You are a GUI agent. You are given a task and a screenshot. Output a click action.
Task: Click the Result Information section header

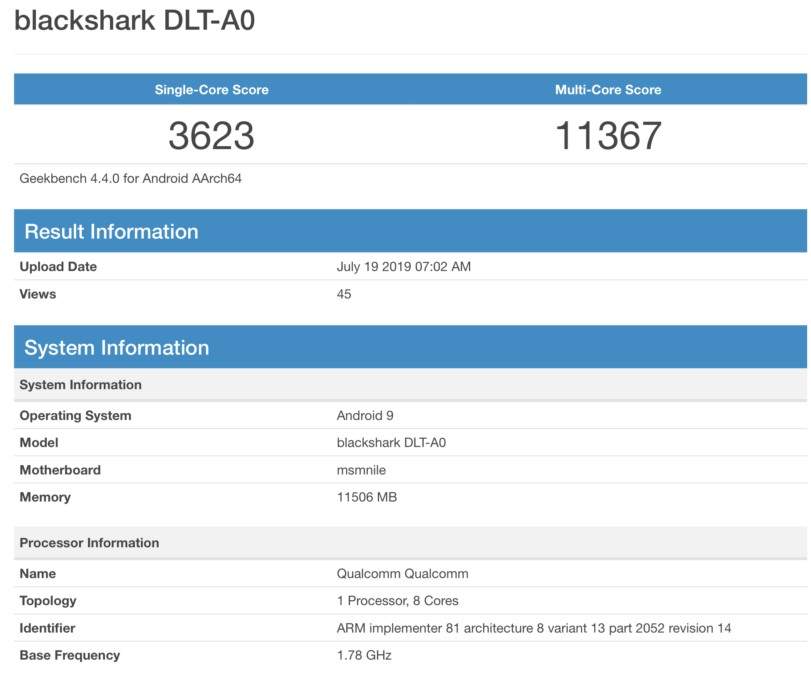[111, 232]
